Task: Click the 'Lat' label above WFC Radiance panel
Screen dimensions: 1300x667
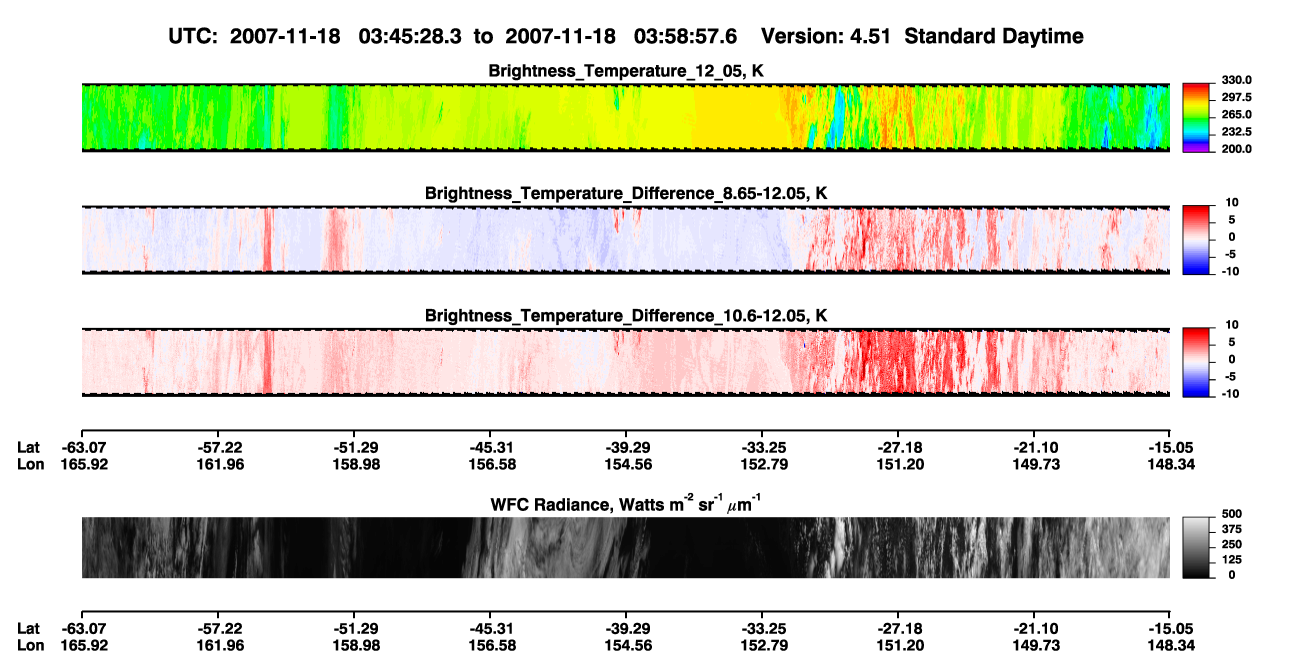Action: (x=29, y=447)
